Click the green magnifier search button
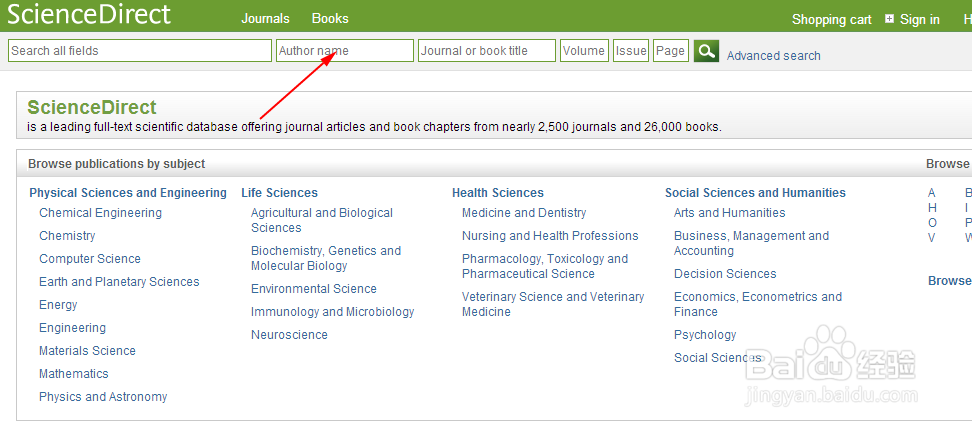 click(x=706, y=51)
